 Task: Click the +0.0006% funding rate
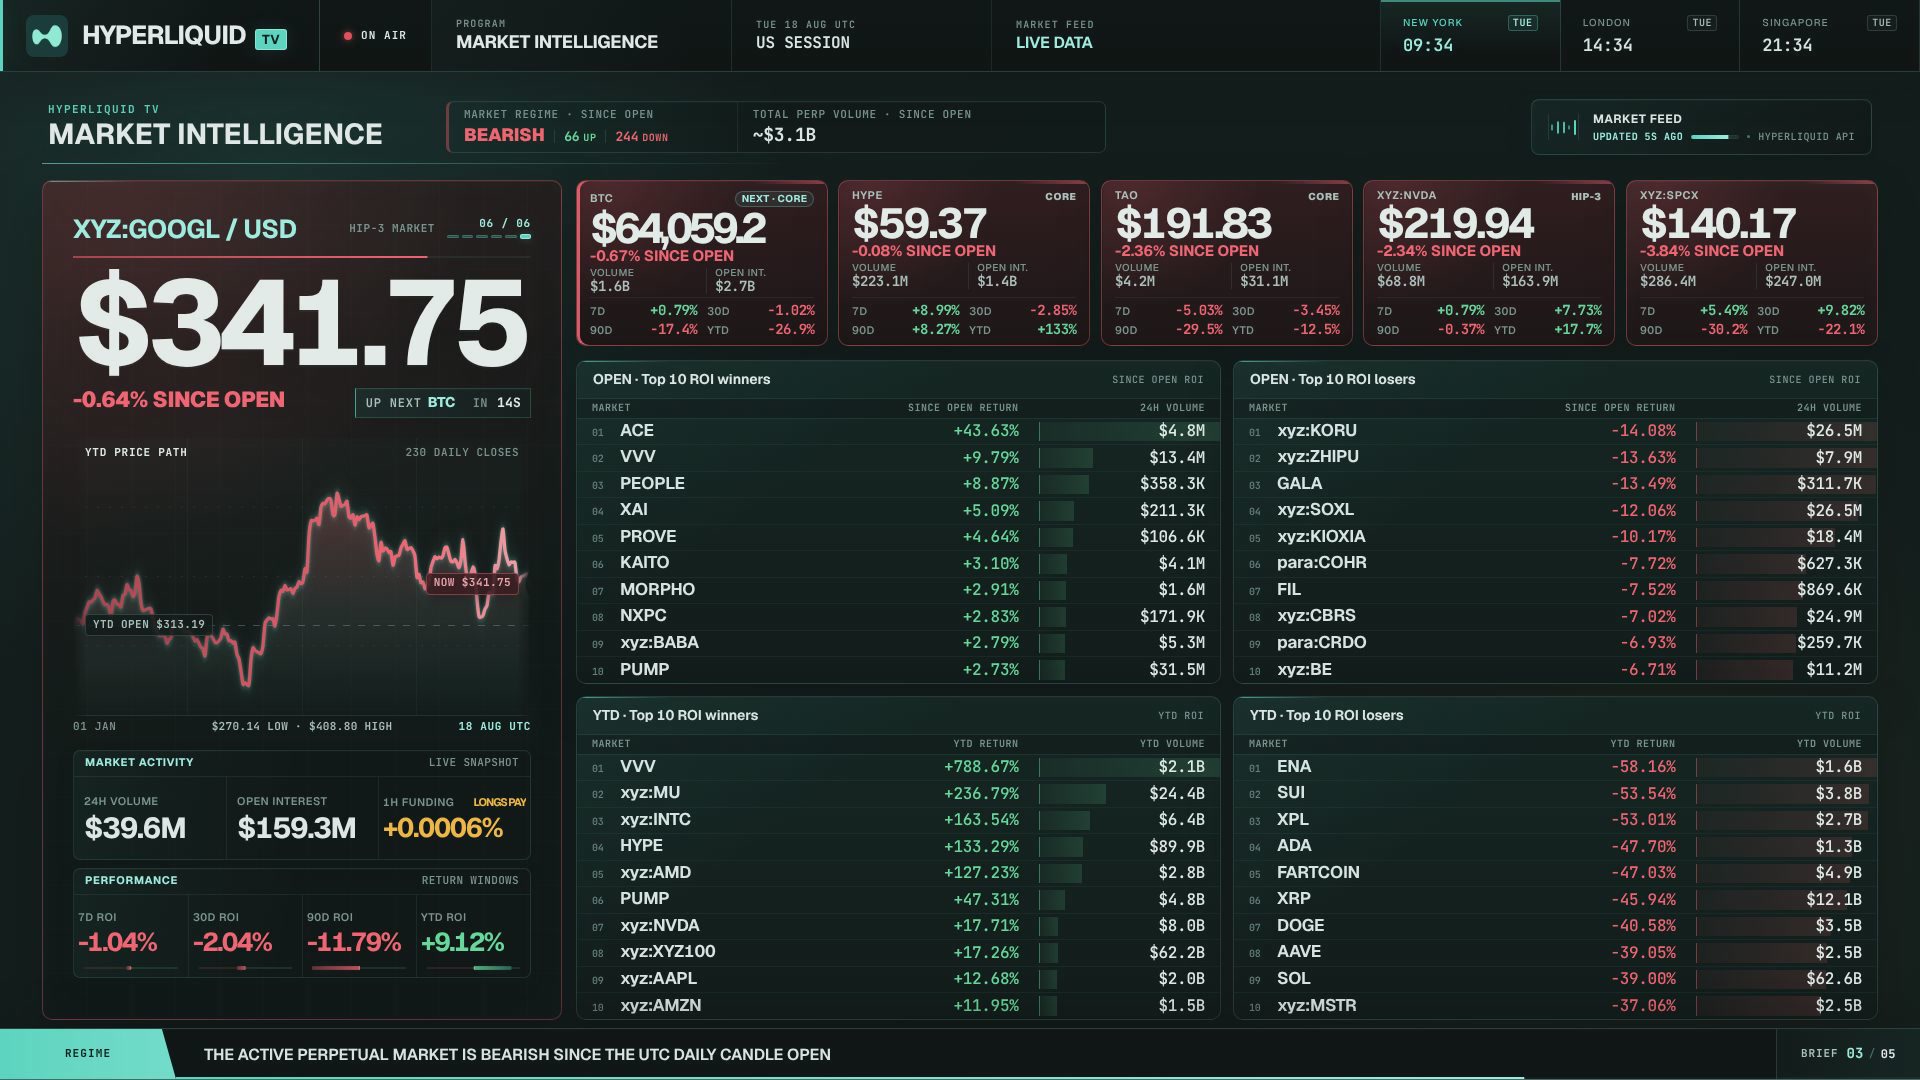click(443, 828)
